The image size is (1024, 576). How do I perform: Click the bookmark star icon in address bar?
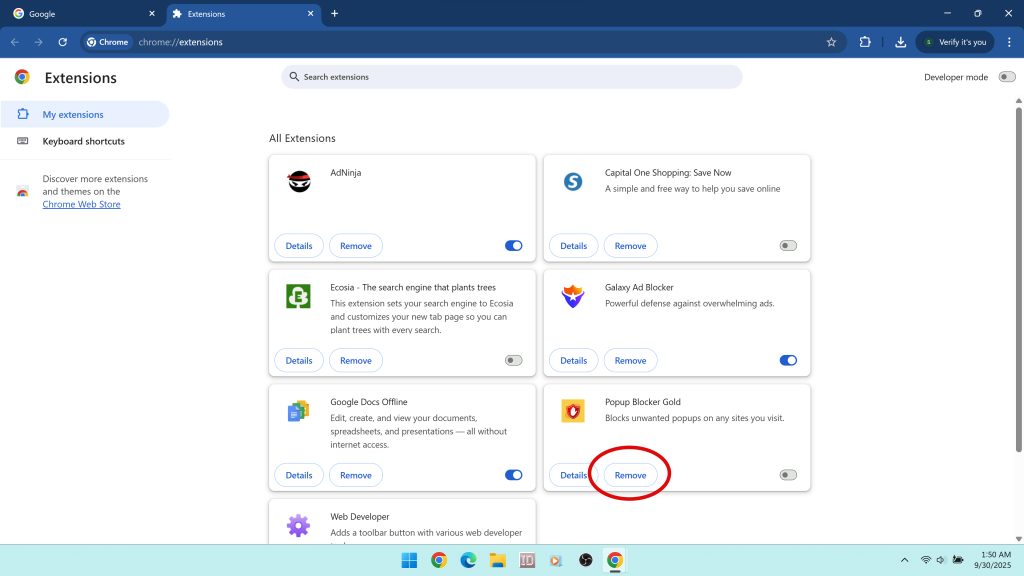click(831, 42)
